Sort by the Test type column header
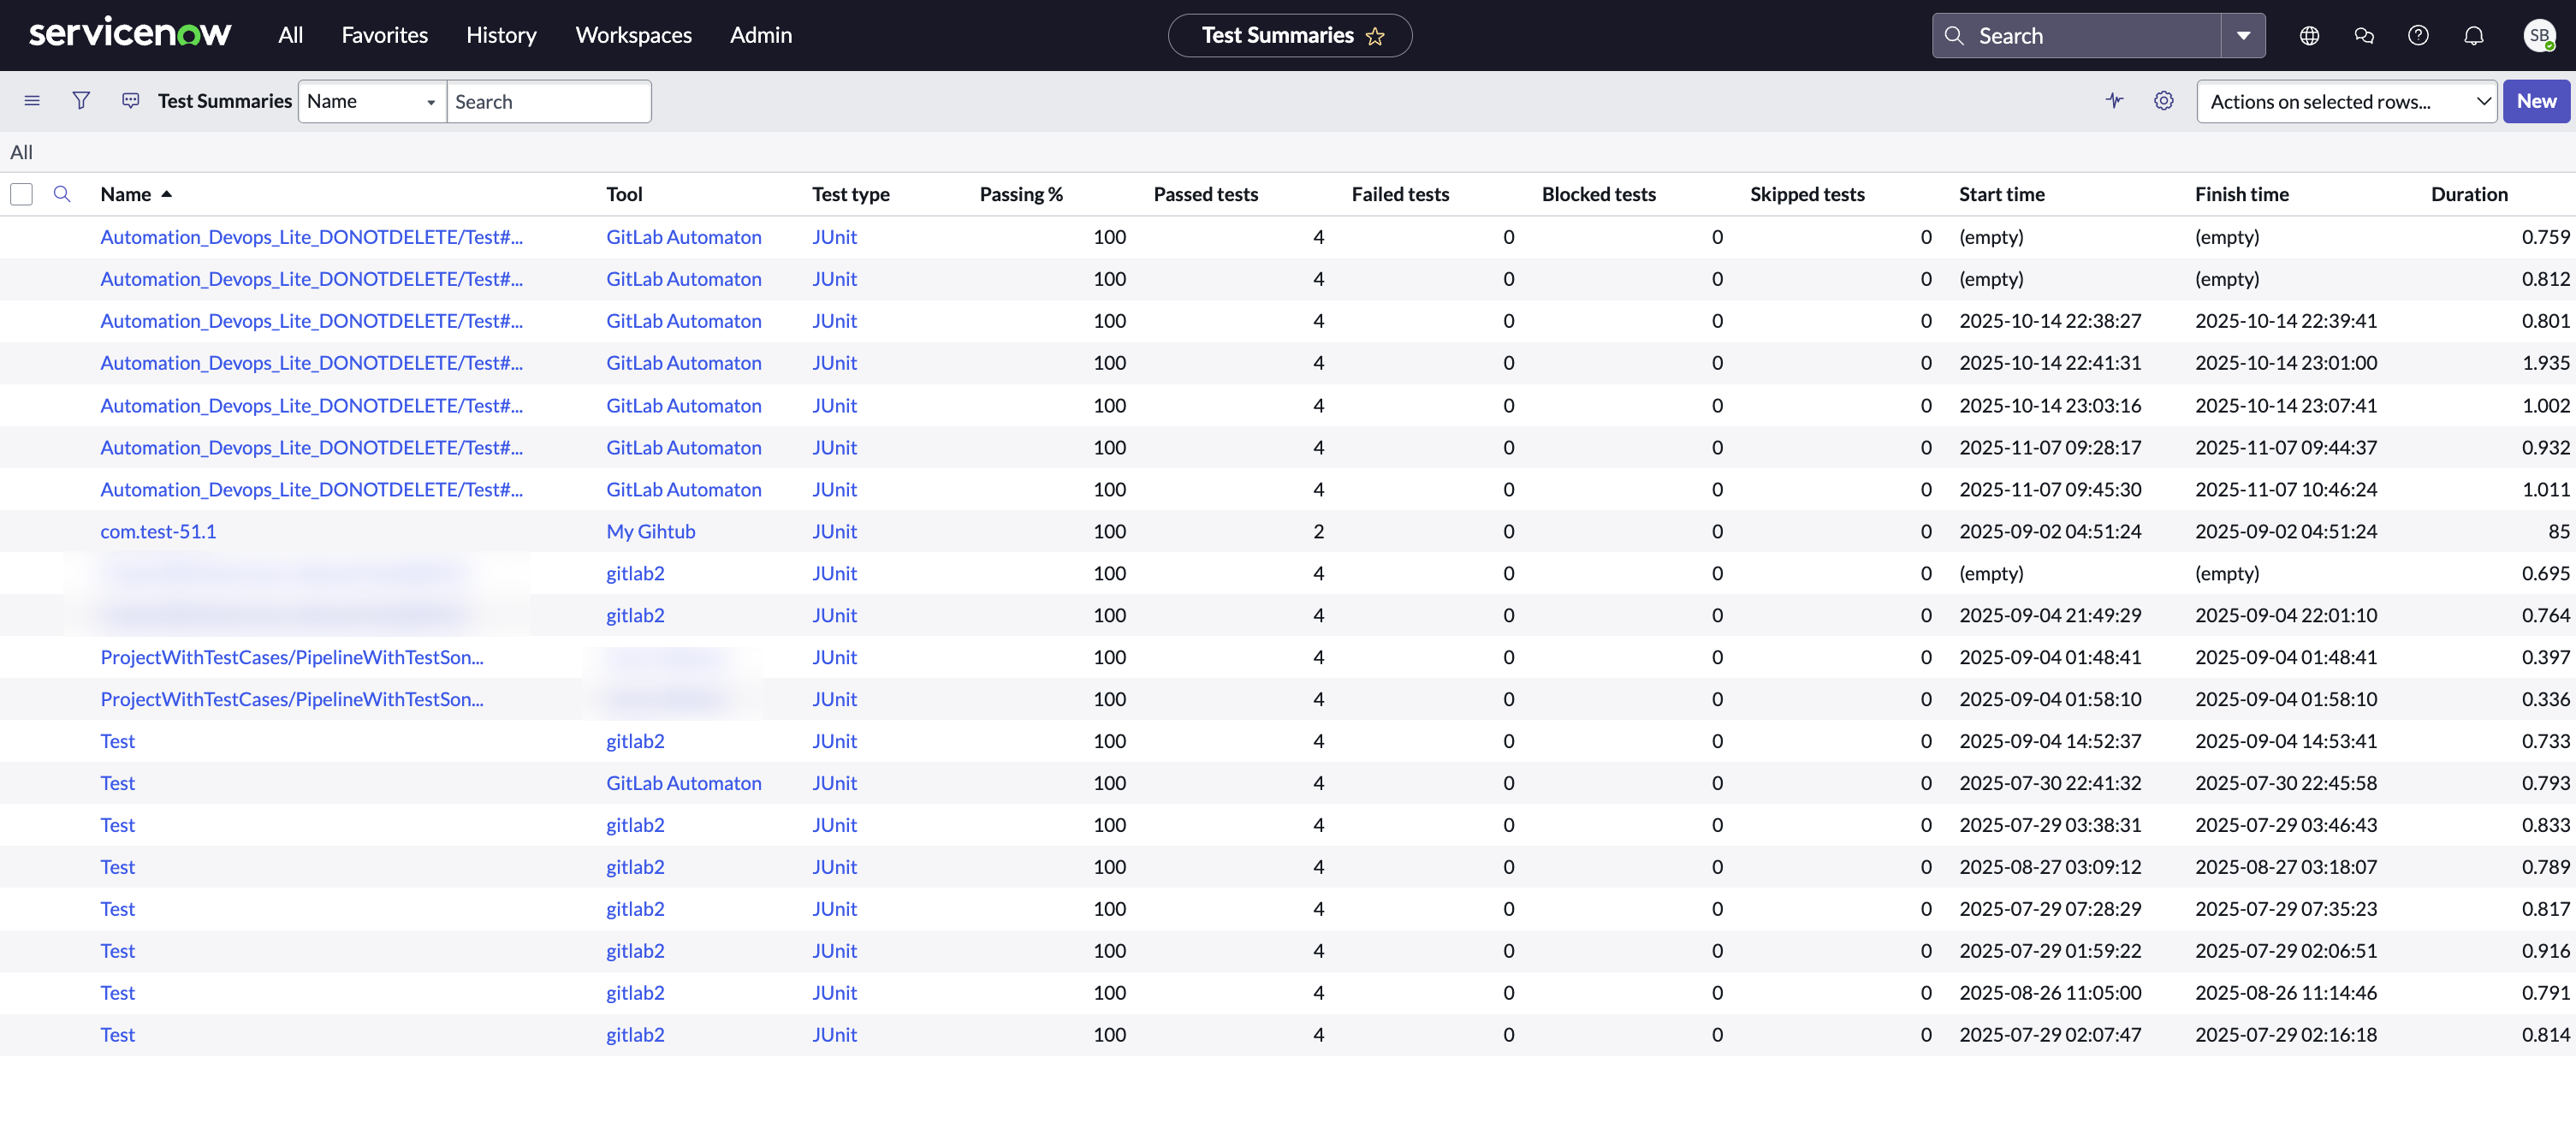Viewport: 2576px width, 1123px height. (x=850, y=194)
